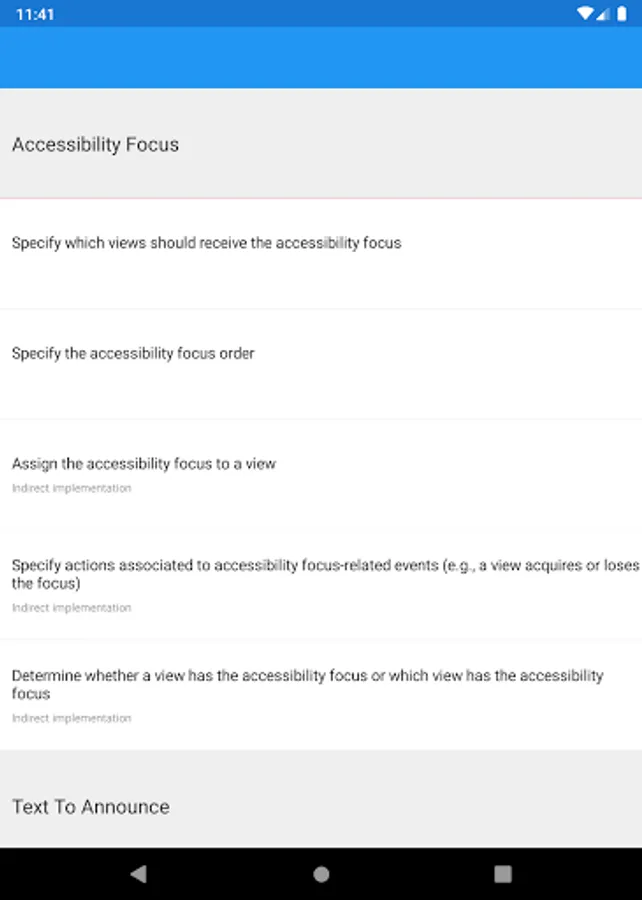Open 'Specify which views should receive' item
Image resolution: width=642 pixels, height=900 pixels.
click(207, 243)
